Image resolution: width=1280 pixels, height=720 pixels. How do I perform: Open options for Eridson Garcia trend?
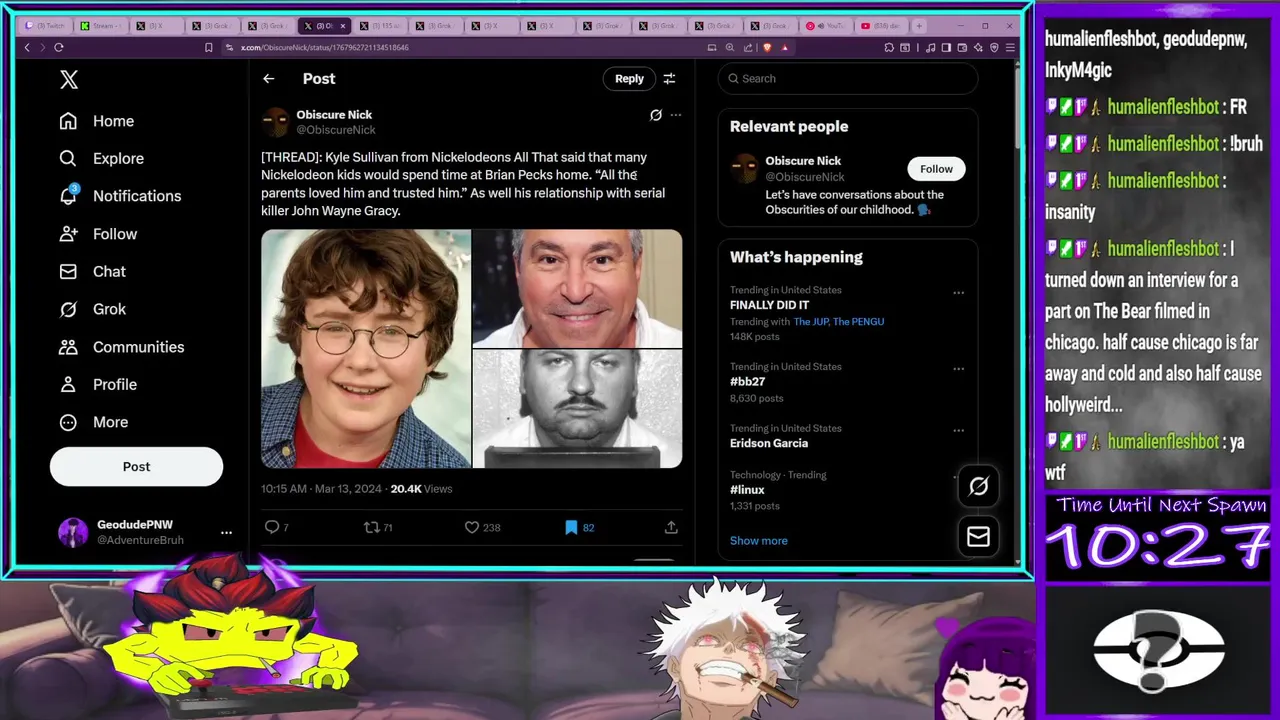(x=958, y=431)
